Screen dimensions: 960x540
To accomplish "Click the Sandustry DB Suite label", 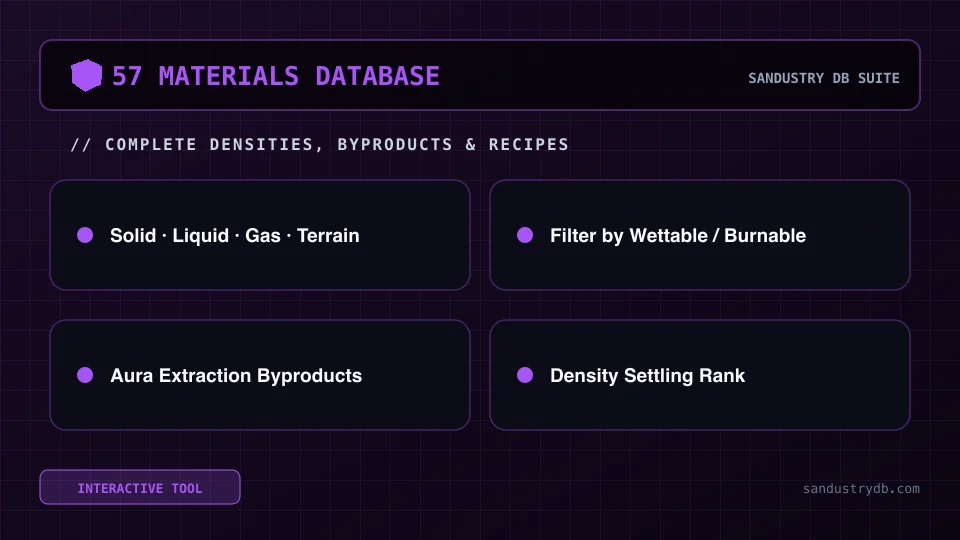I will point(823,78).
